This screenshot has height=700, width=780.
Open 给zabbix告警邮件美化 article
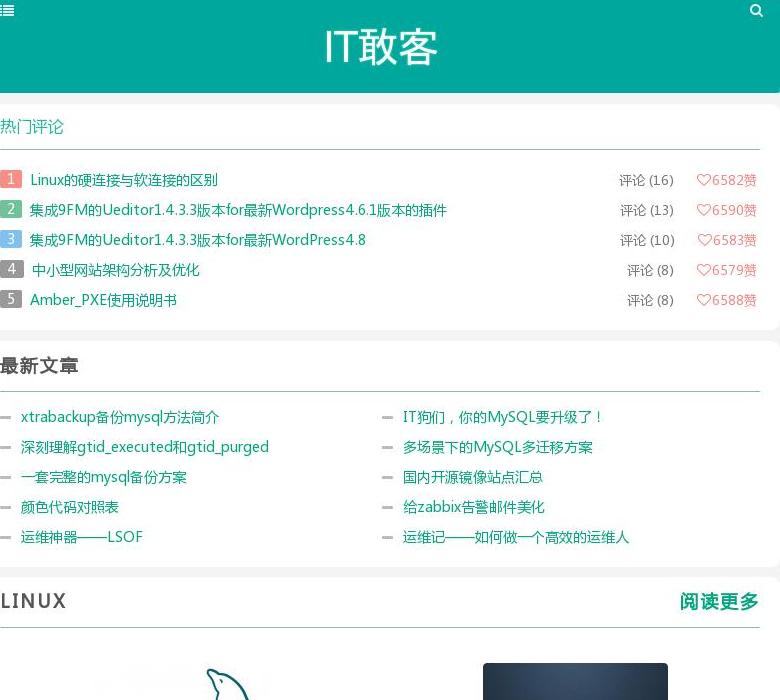click(474, 507)
